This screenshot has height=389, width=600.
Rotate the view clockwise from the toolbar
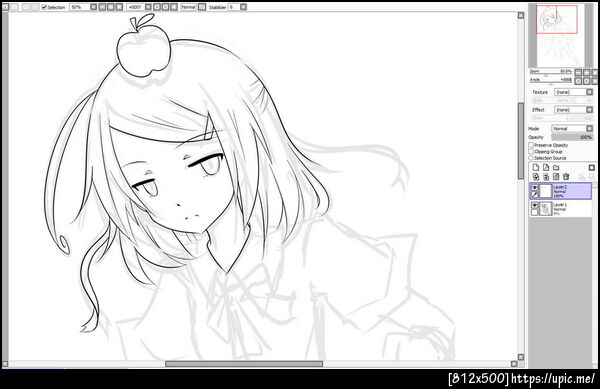pyautogui.click(x=165, y=7)
